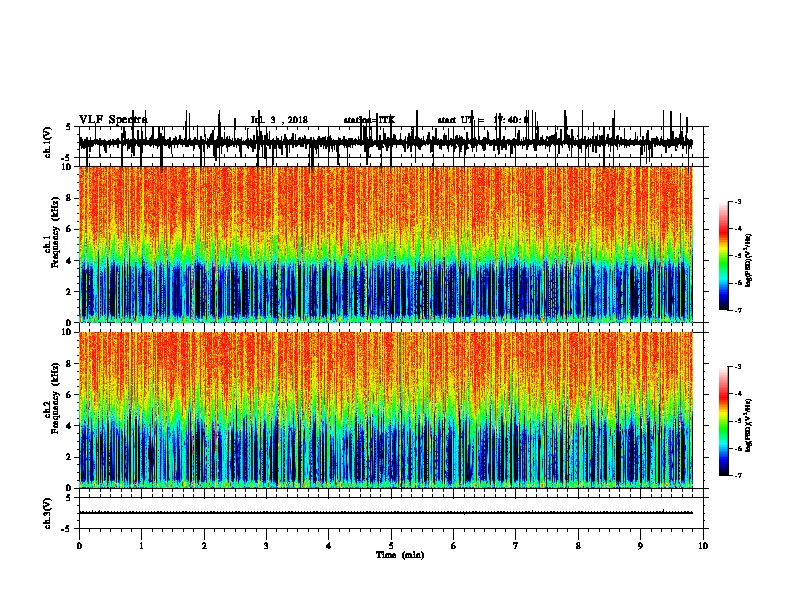
Task: Click time axis tick label '10'
Action: pyautogui.click(x=703, y=546)
